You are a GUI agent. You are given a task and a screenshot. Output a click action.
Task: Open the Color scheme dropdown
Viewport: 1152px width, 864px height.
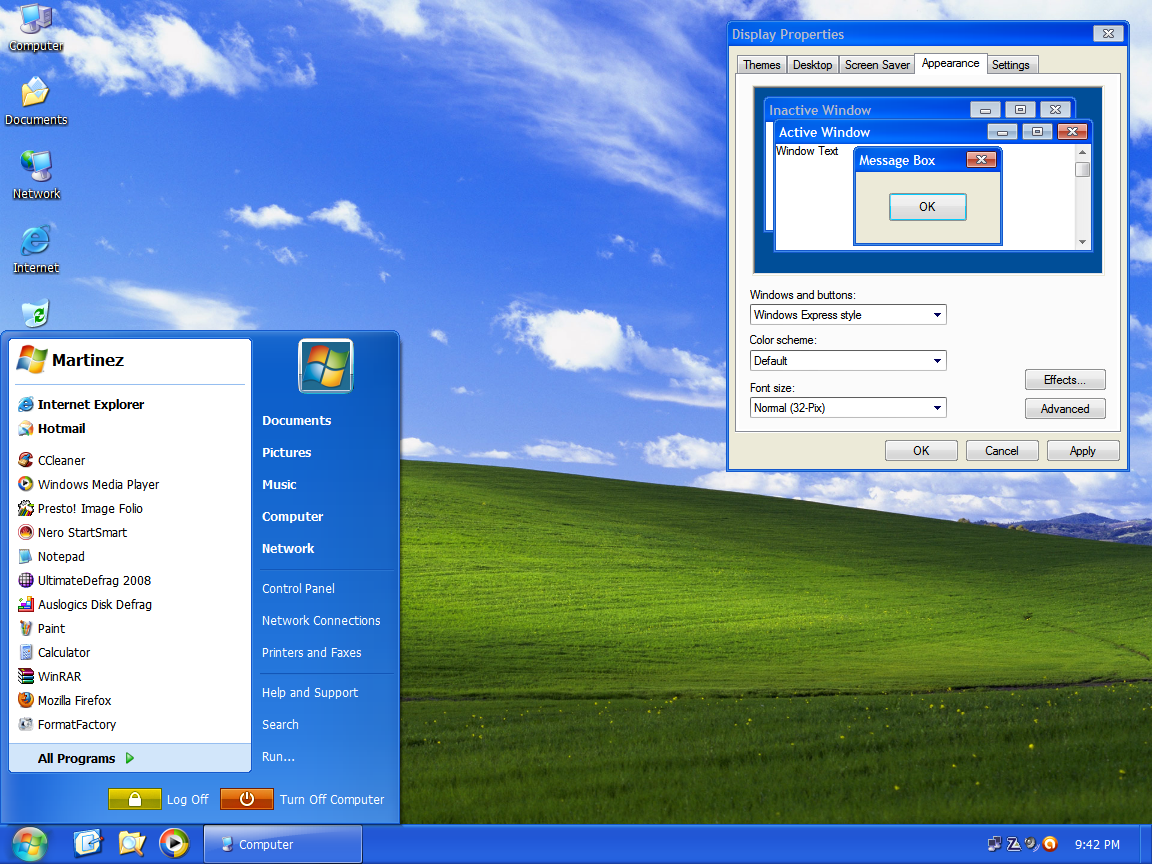click(x=937, y=361)
